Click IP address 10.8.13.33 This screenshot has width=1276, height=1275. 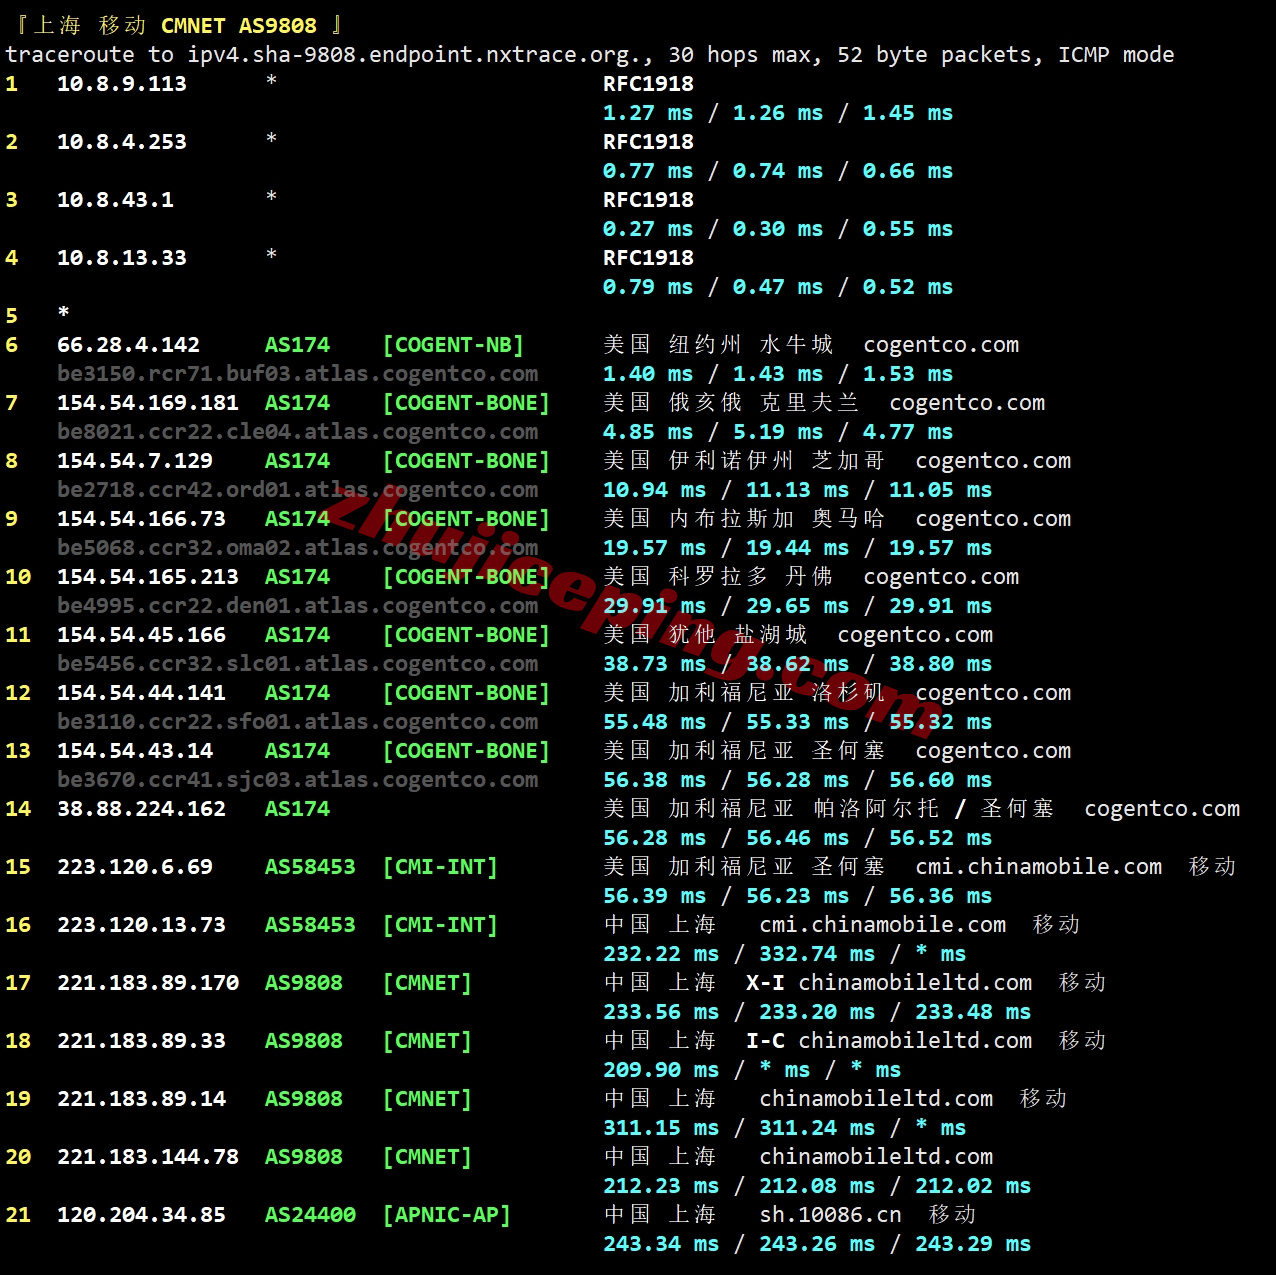point(122,258)
